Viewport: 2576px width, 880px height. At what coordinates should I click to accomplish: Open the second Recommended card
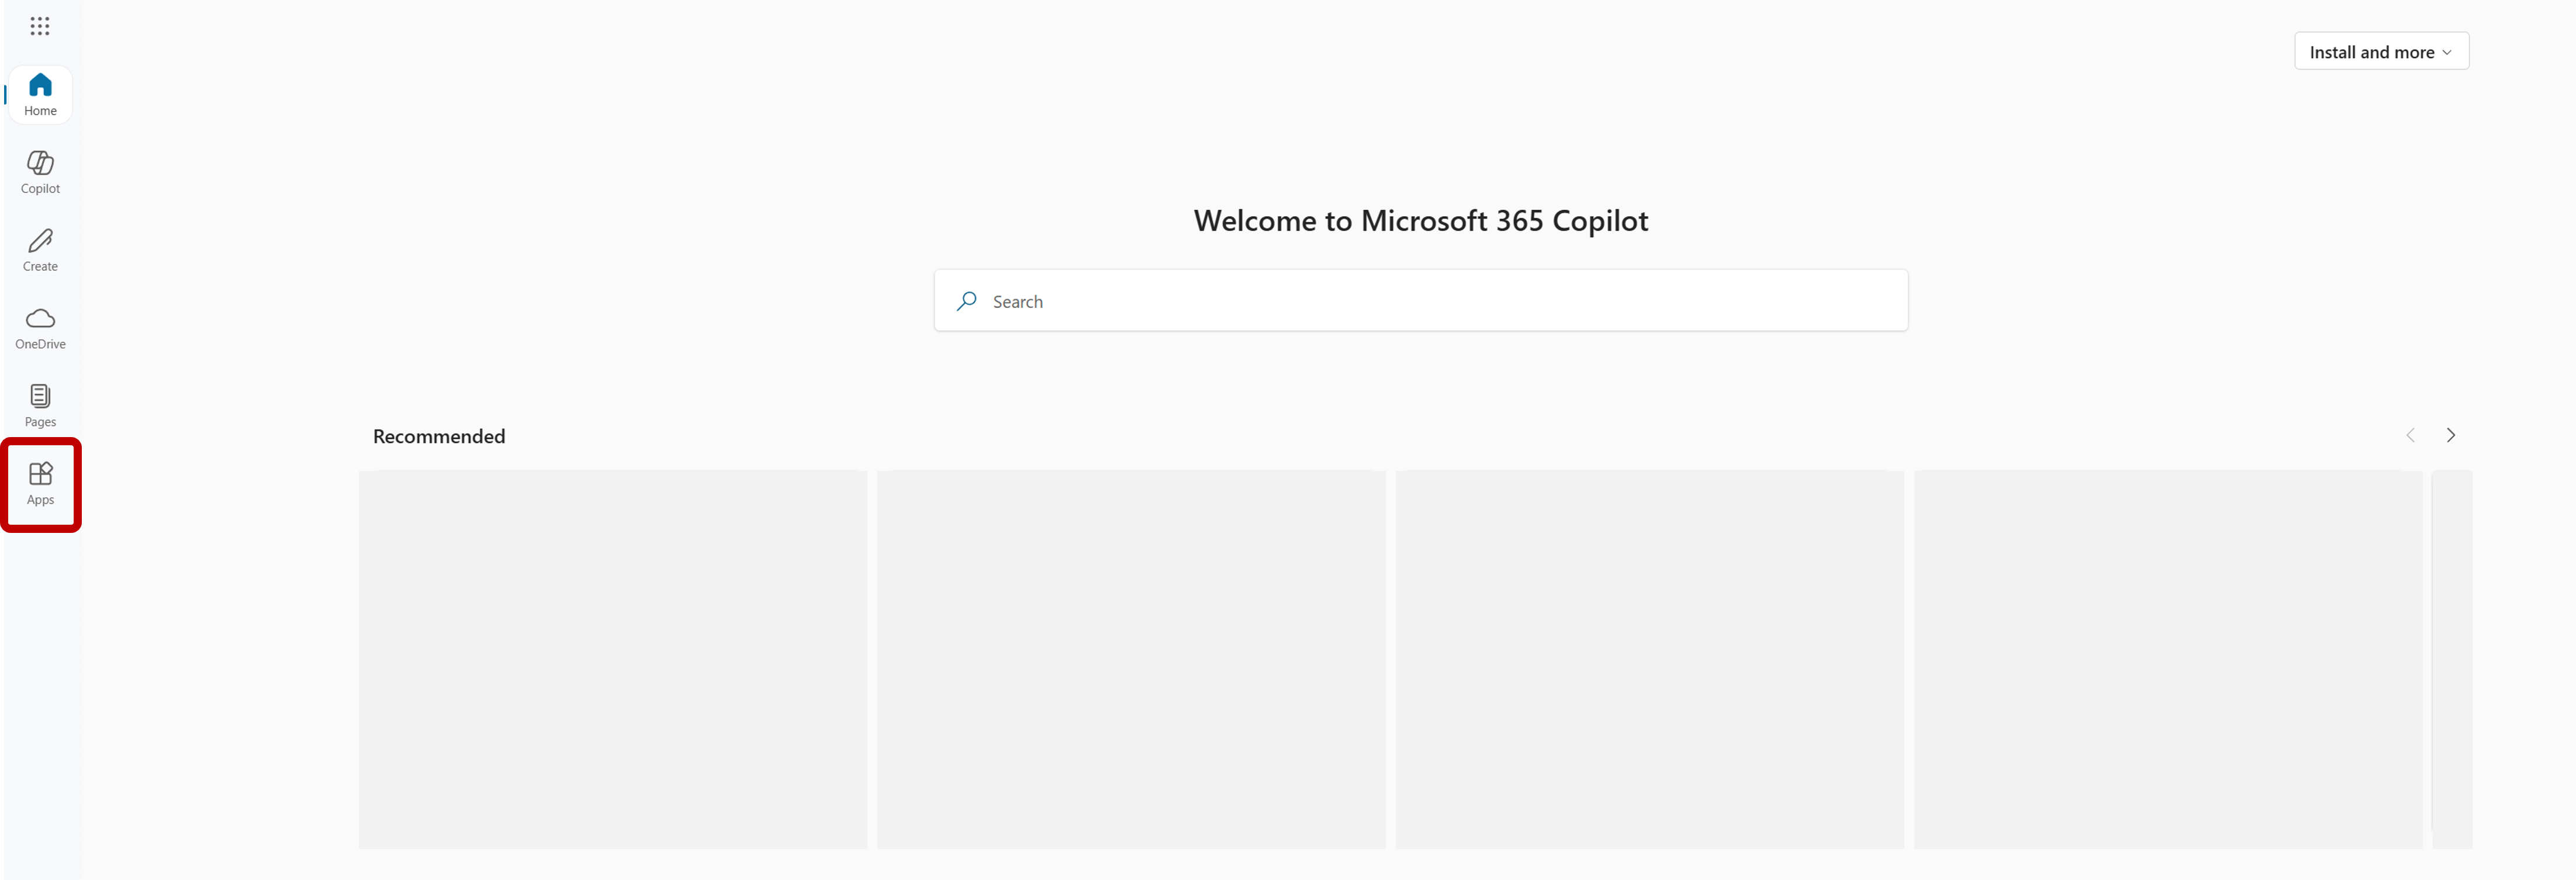tap(1130, 659)
